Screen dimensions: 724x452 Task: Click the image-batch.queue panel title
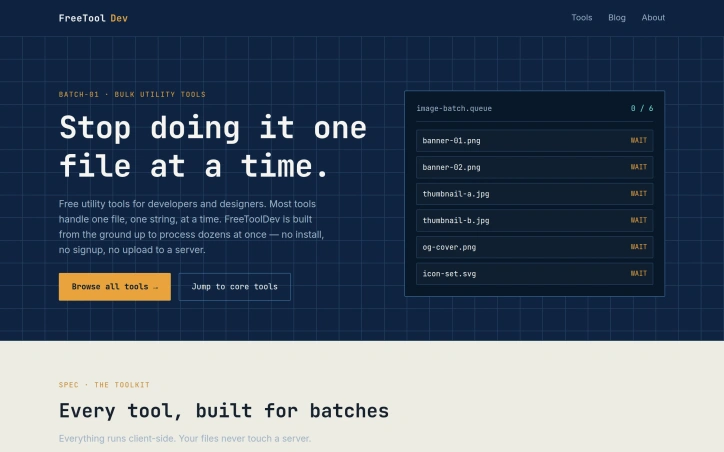click(454, 108)
